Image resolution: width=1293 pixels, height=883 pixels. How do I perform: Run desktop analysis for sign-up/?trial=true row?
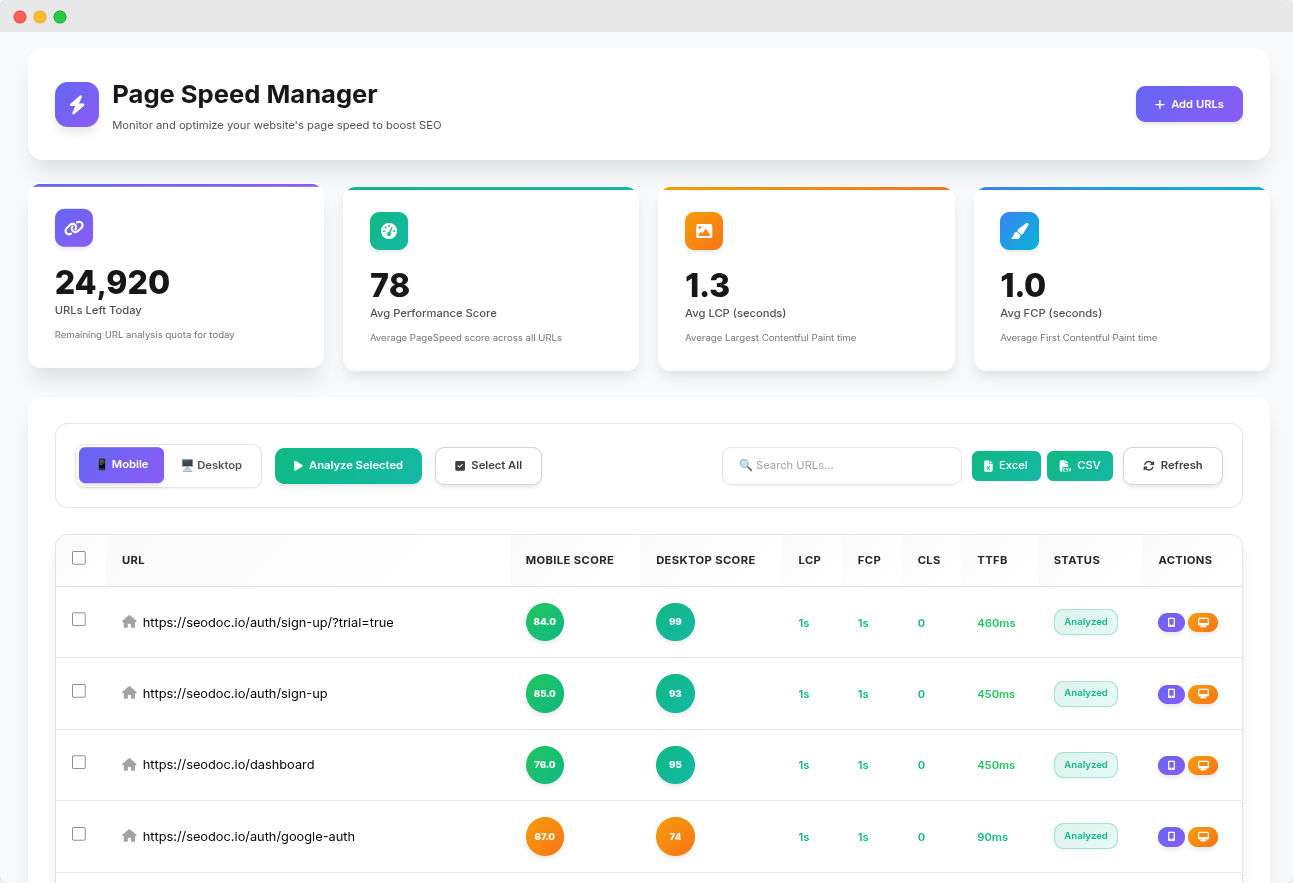pos(1203,622)
